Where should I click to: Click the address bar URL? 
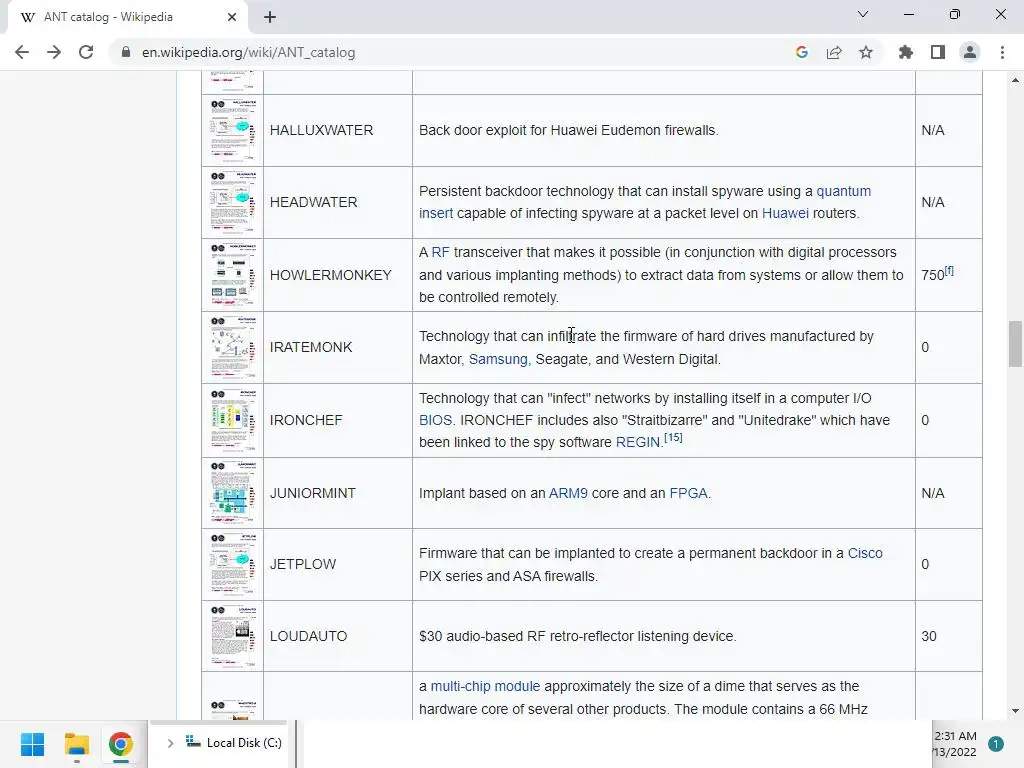point(249,52)
